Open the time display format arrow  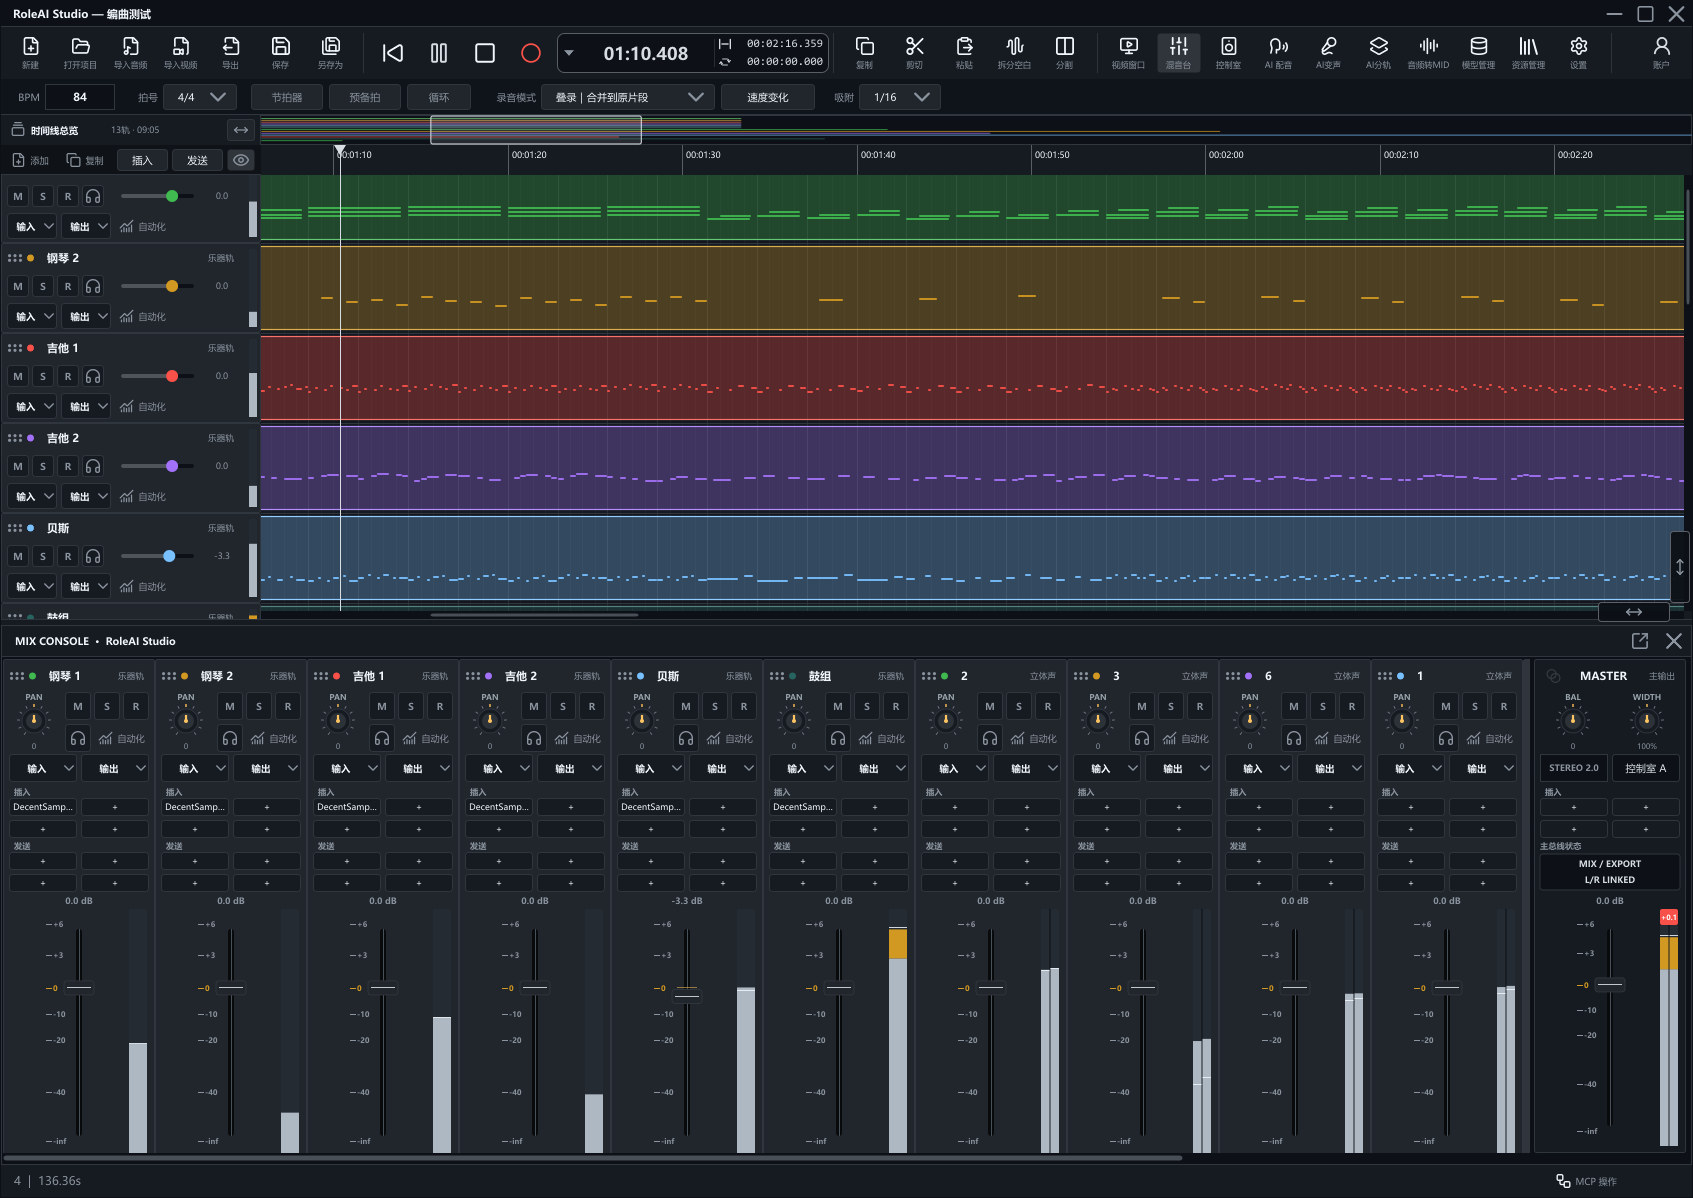pos(569,52)
